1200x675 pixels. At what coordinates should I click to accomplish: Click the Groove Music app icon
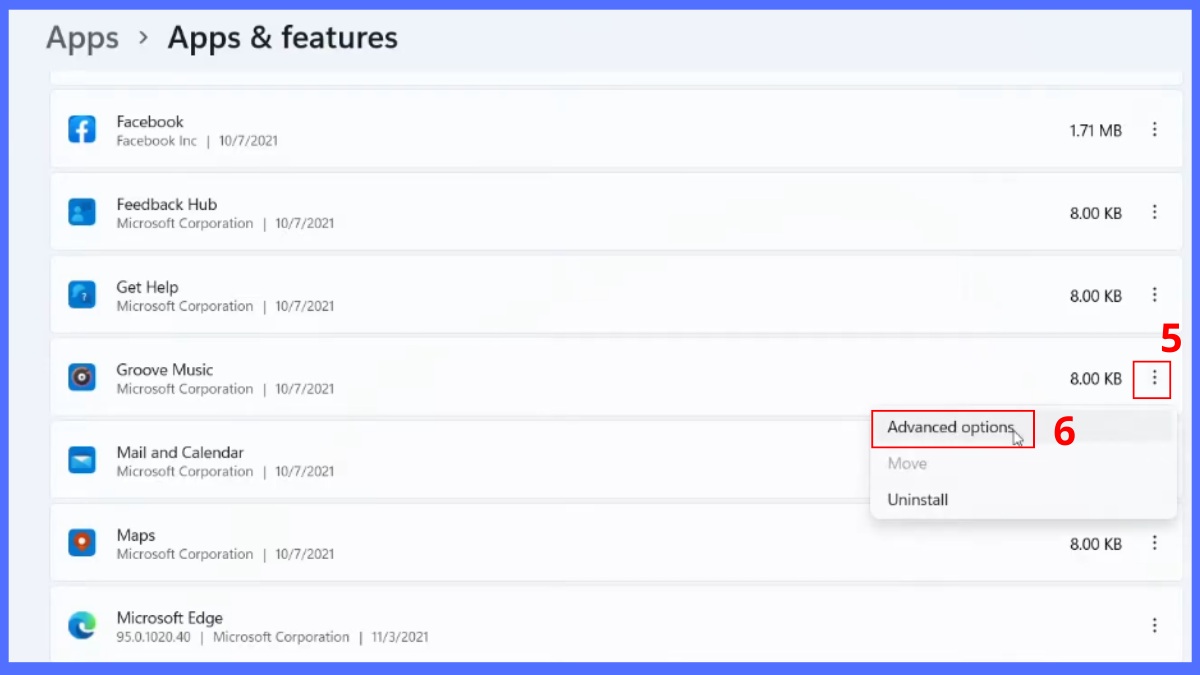82,377
